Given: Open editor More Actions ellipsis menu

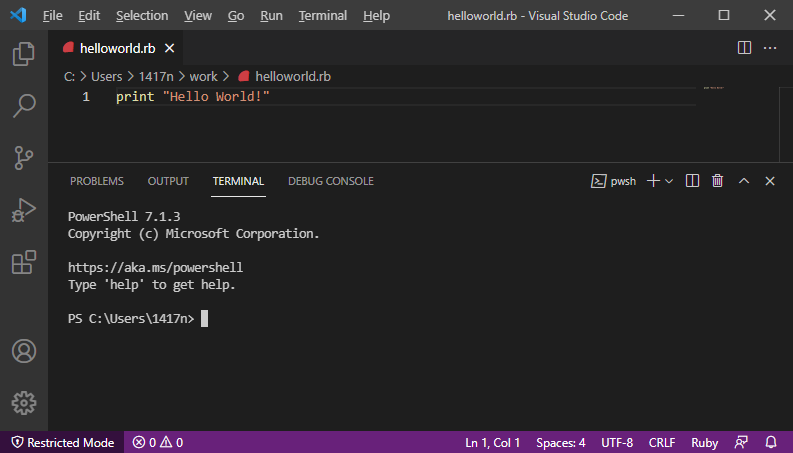Looking at the screenshot, I should tap(770, 47).
